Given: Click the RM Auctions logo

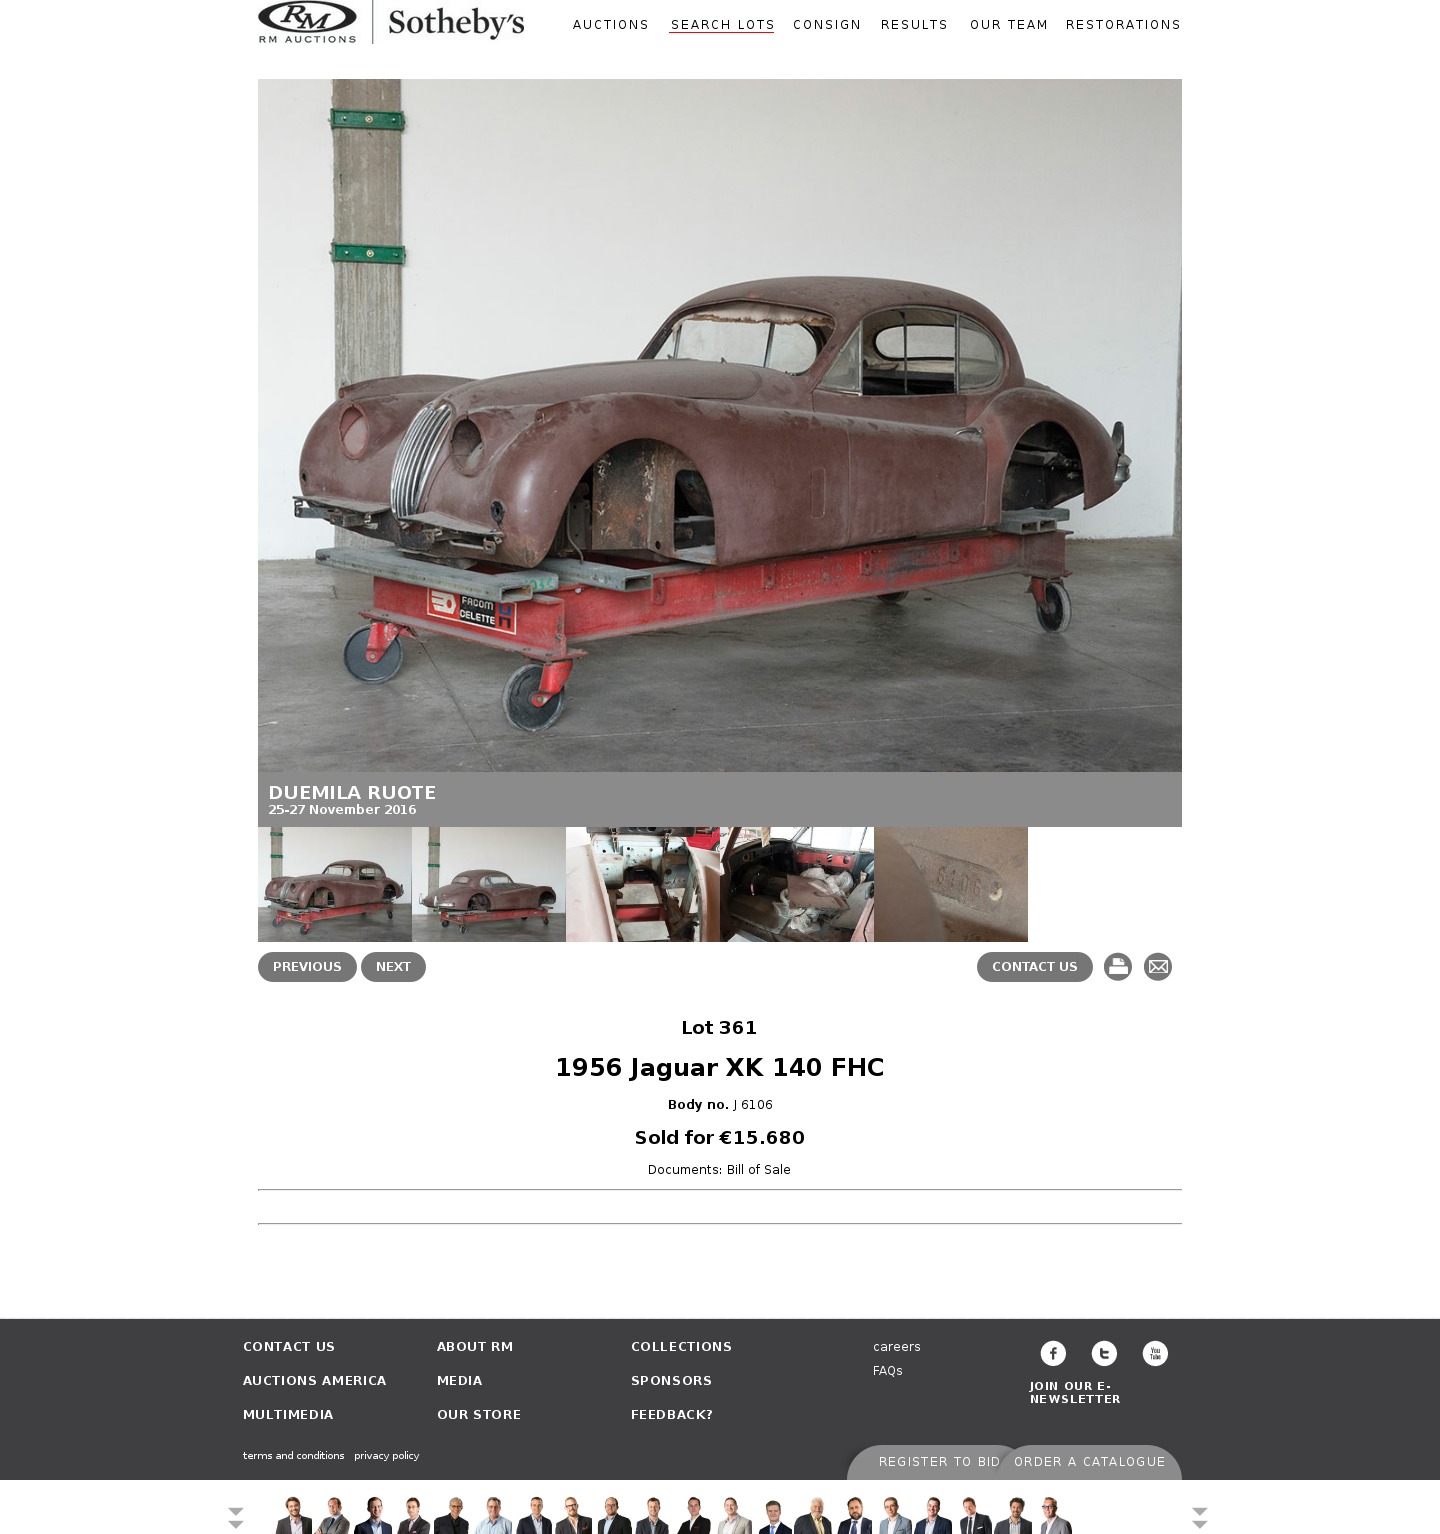Looking at the screenshot, I should 307,22.
